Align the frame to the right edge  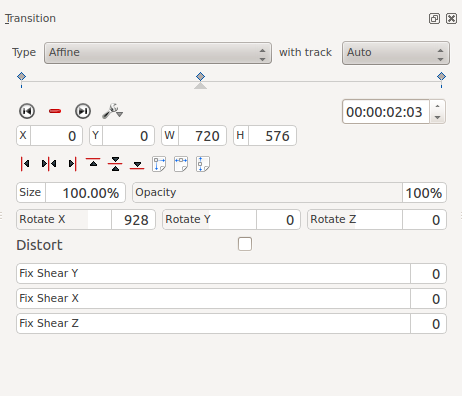point(72,164)
